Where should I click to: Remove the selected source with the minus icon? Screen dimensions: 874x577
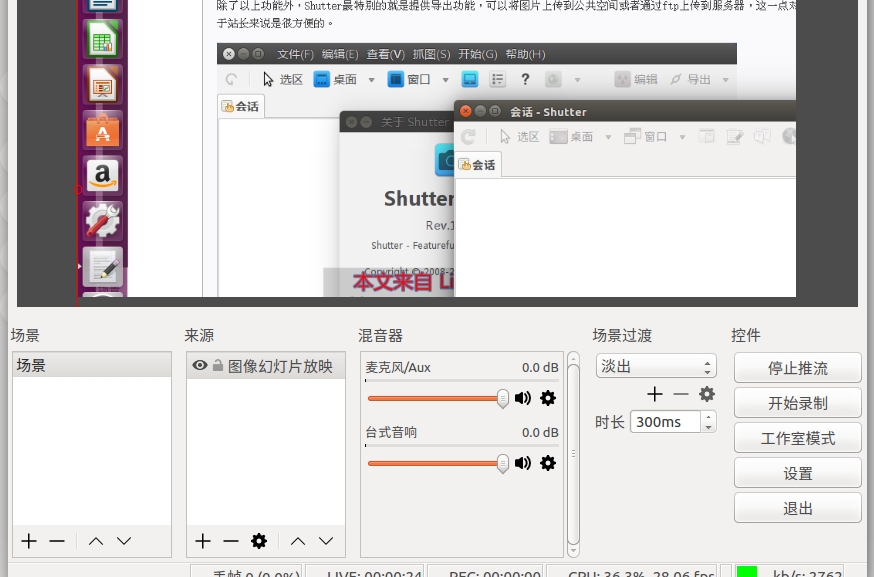(231, 541)
